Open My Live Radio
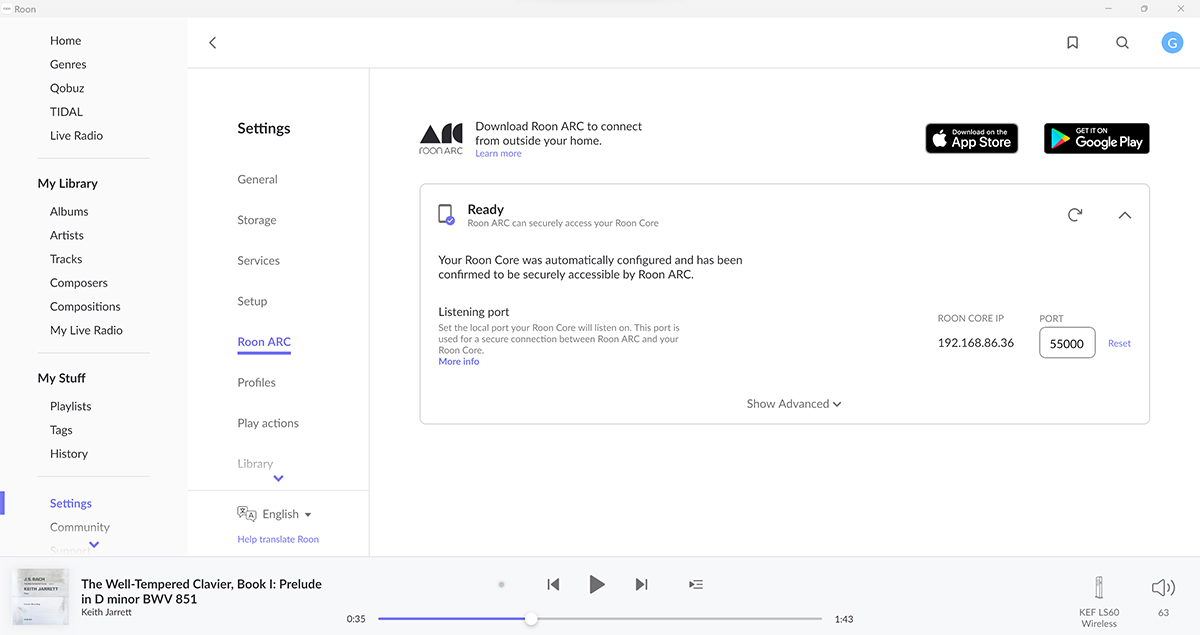 86,331
